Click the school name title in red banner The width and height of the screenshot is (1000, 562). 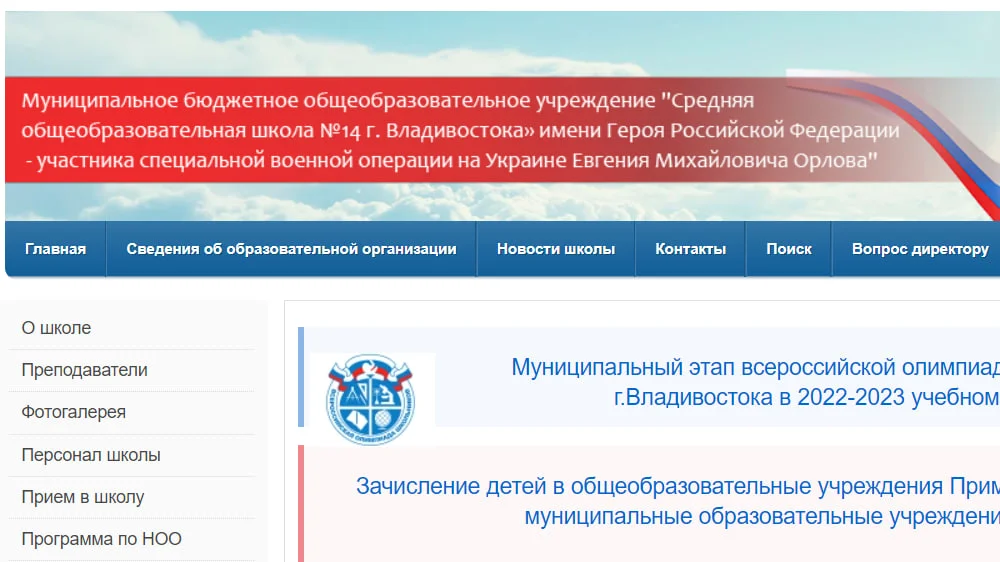(x=460, y=130)
